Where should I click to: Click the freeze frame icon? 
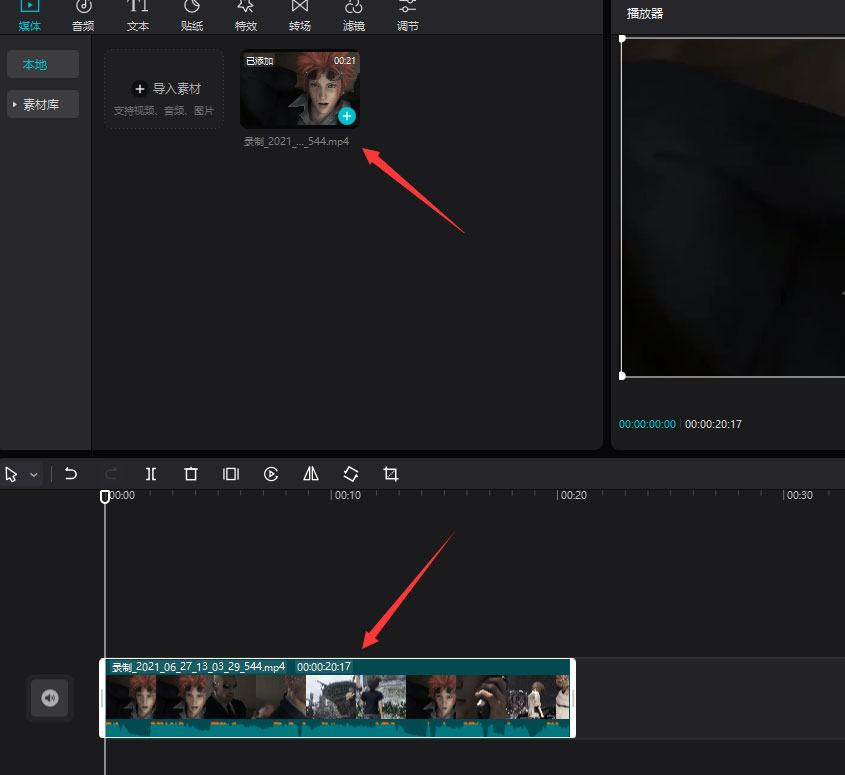(231, 474)
